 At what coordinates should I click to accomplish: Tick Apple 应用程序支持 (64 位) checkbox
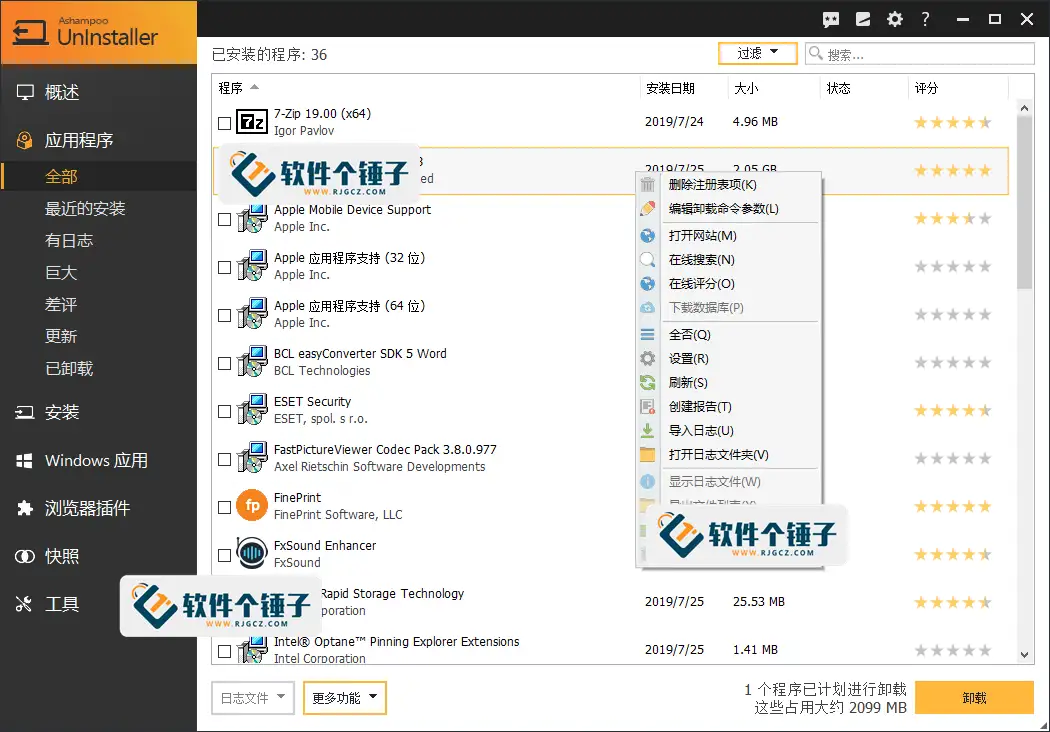click(x=224, y=315)
